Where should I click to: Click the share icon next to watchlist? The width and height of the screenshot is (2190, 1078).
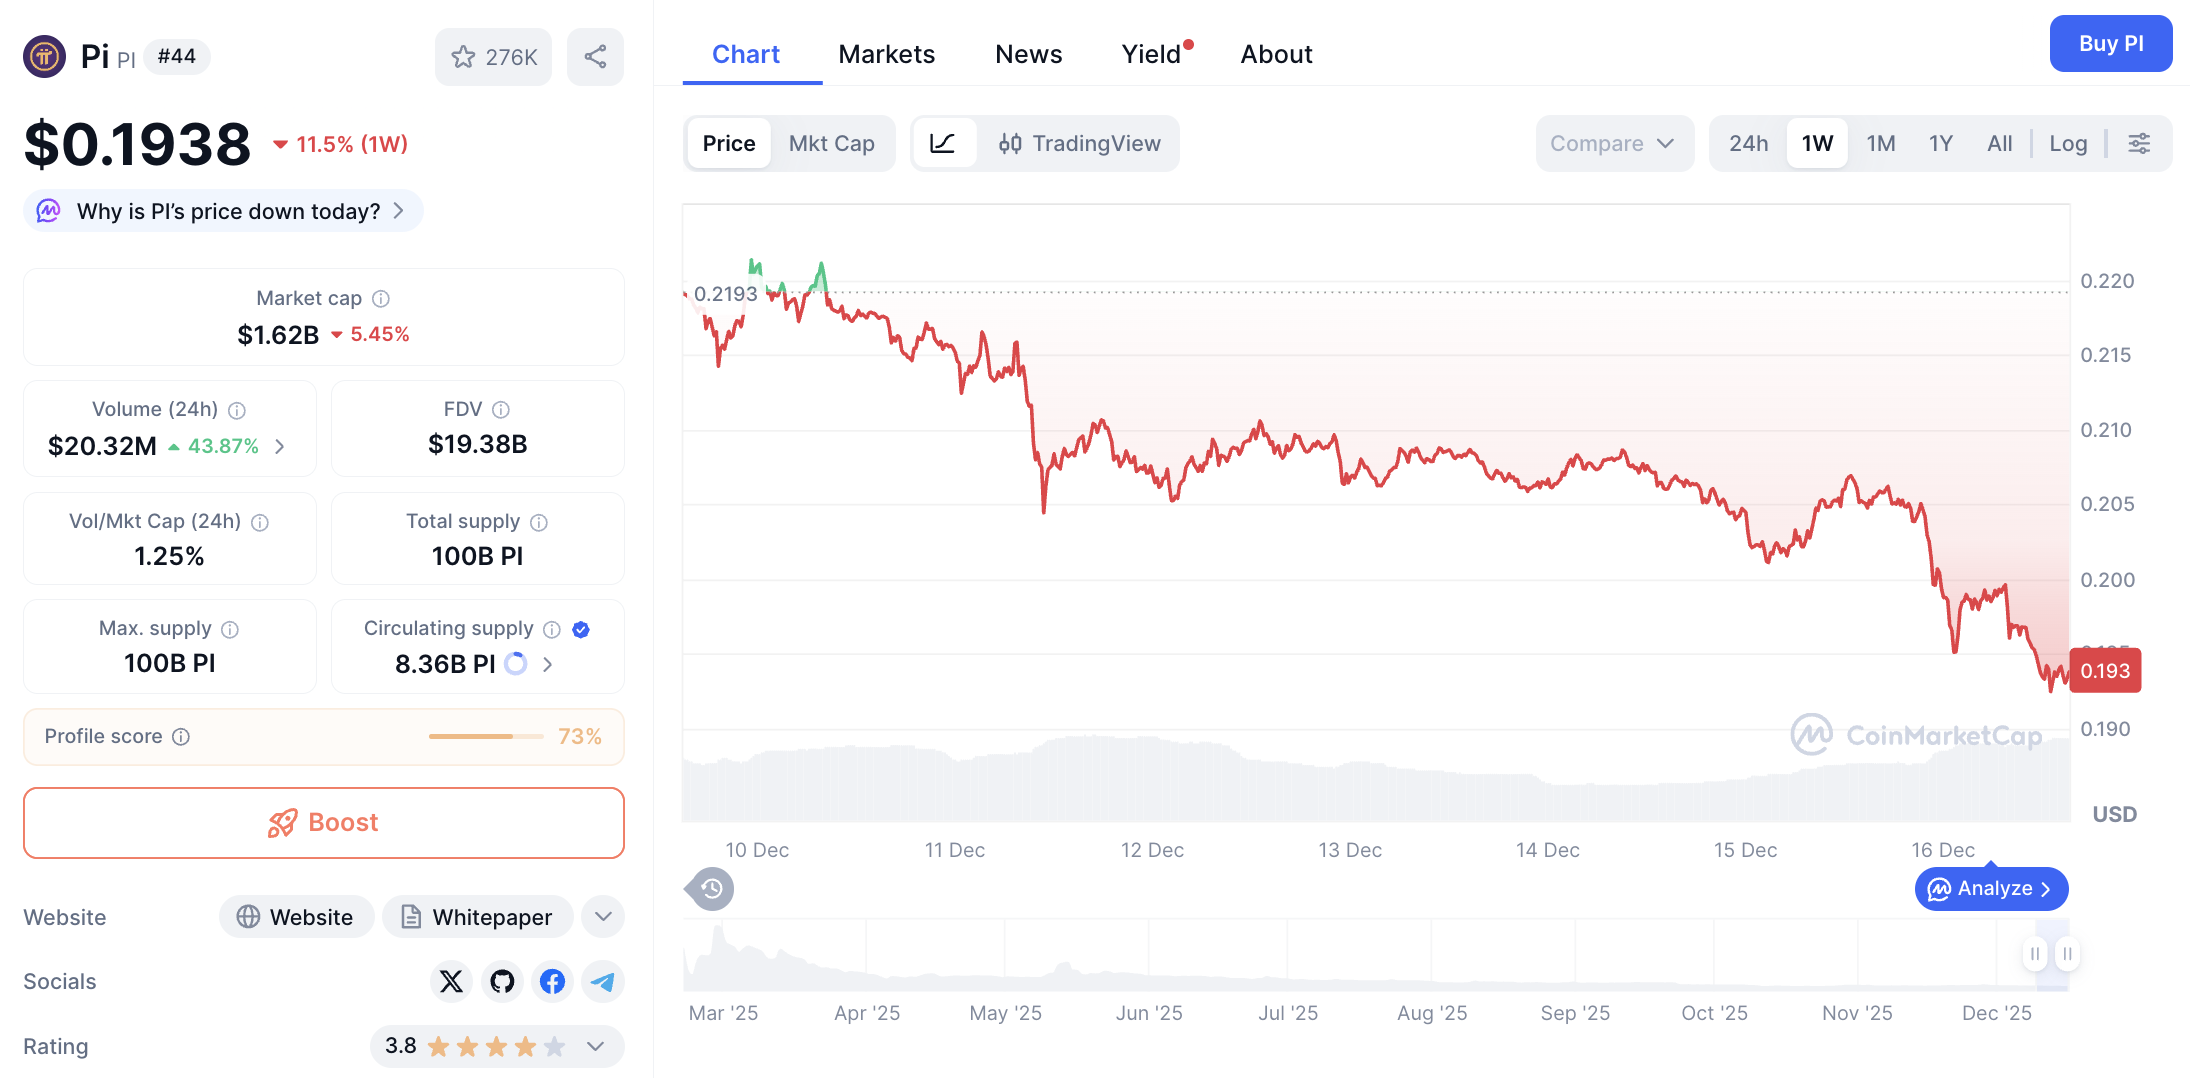click(x=595, y=57)
